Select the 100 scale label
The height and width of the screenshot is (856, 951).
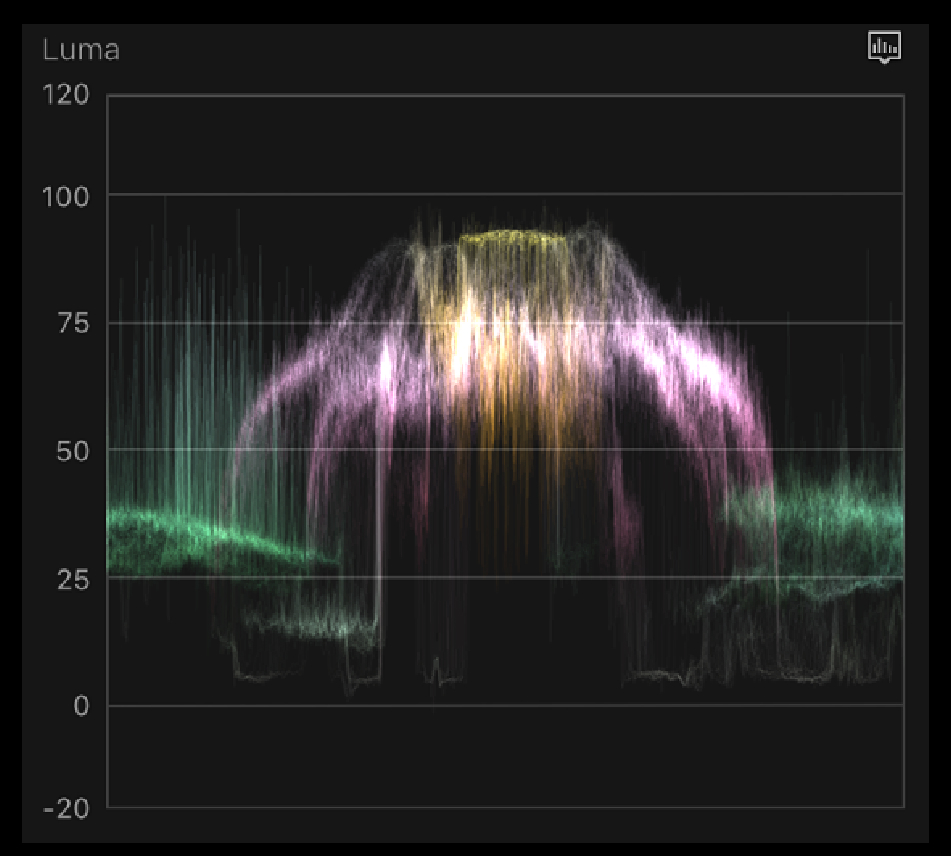(66, 195)
